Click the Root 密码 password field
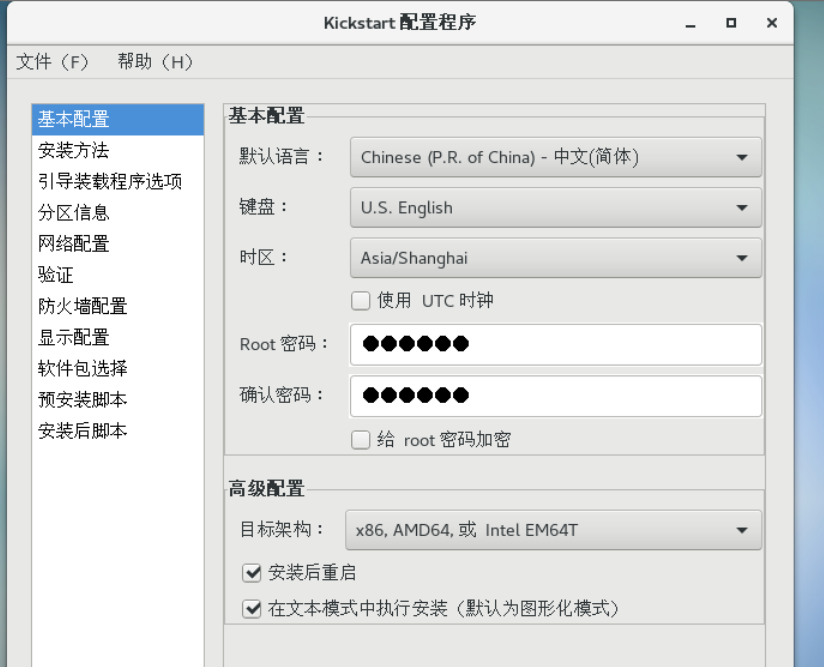Viewport: 824px width, 667px height. (x=555, y=344)
